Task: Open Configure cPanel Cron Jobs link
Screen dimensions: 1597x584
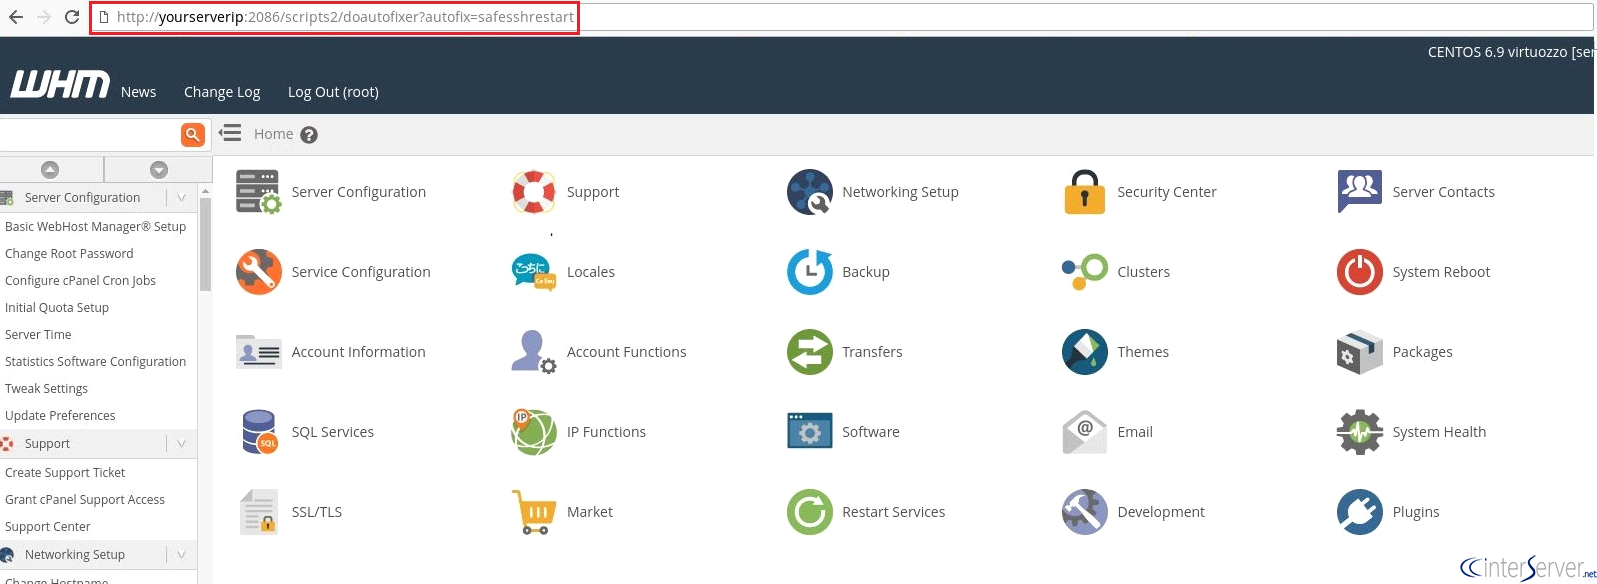Action: click(x=80, y=281)
